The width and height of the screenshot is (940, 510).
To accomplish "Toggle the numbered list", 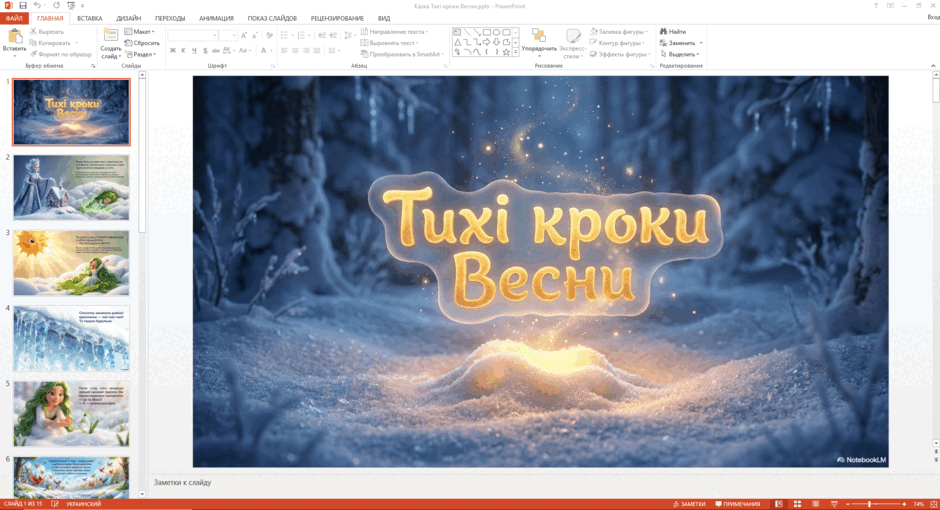I will tap(303, 35).
